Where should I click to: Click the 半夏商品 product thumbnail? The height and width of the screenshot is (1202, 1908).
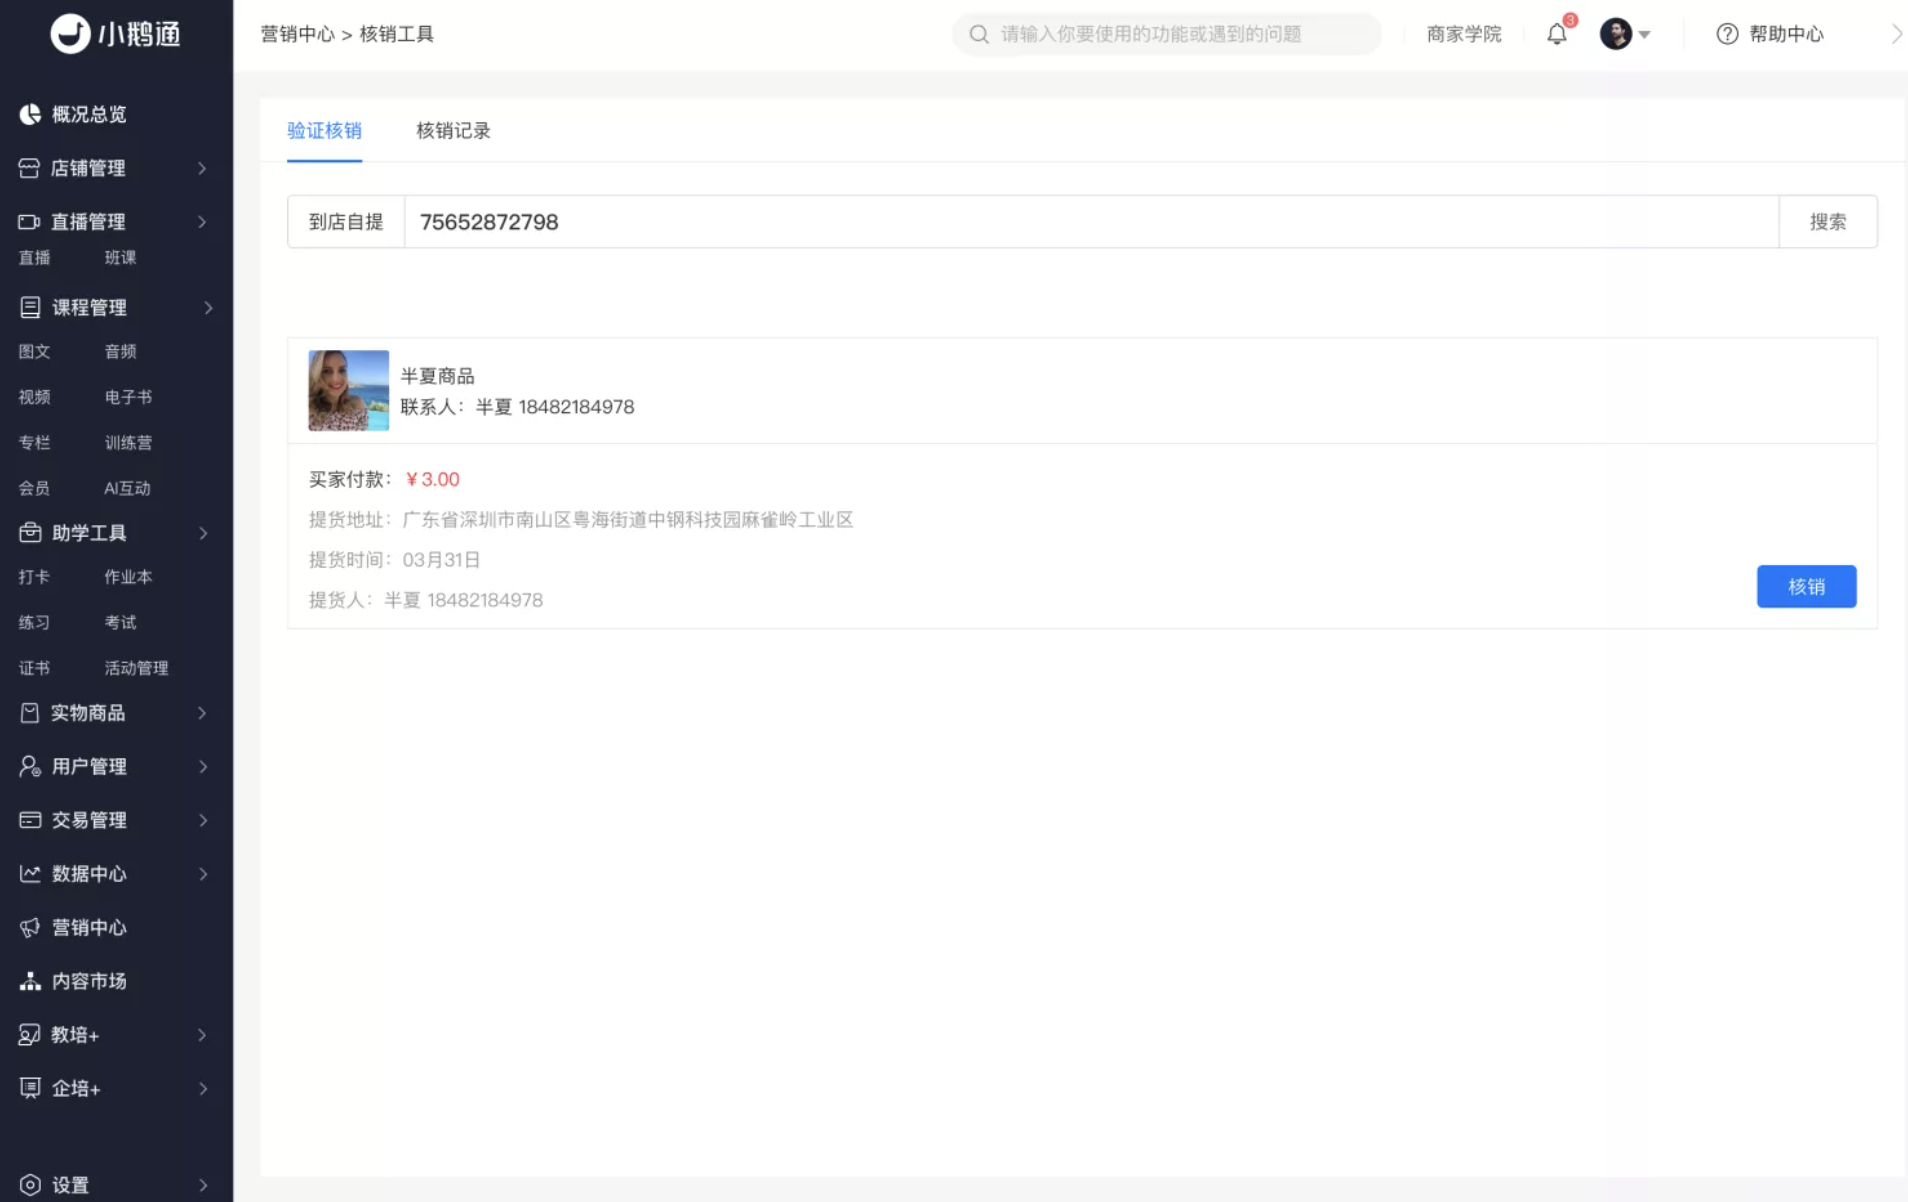[x=348, y=390]
